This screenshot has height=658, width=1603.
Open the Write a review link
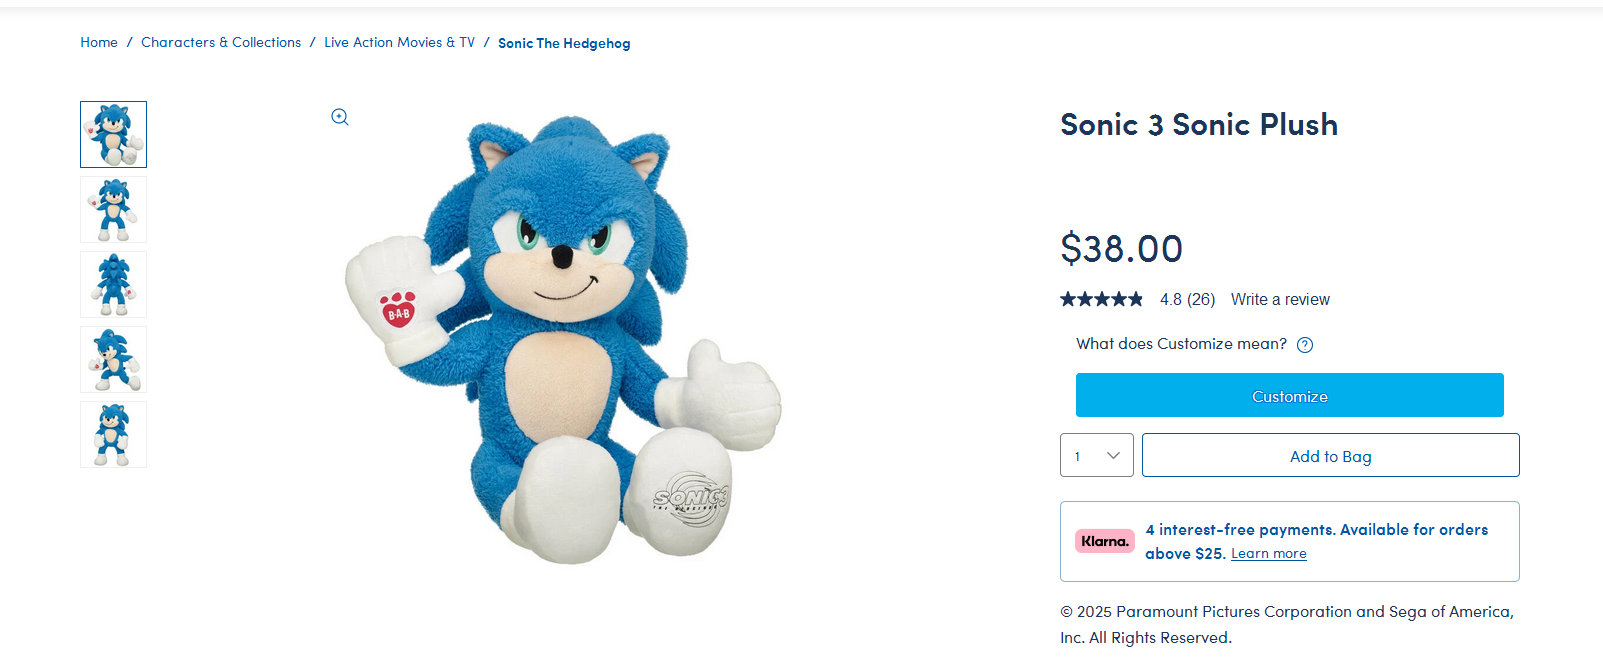pyautogui.click(x=1280, y=299)
